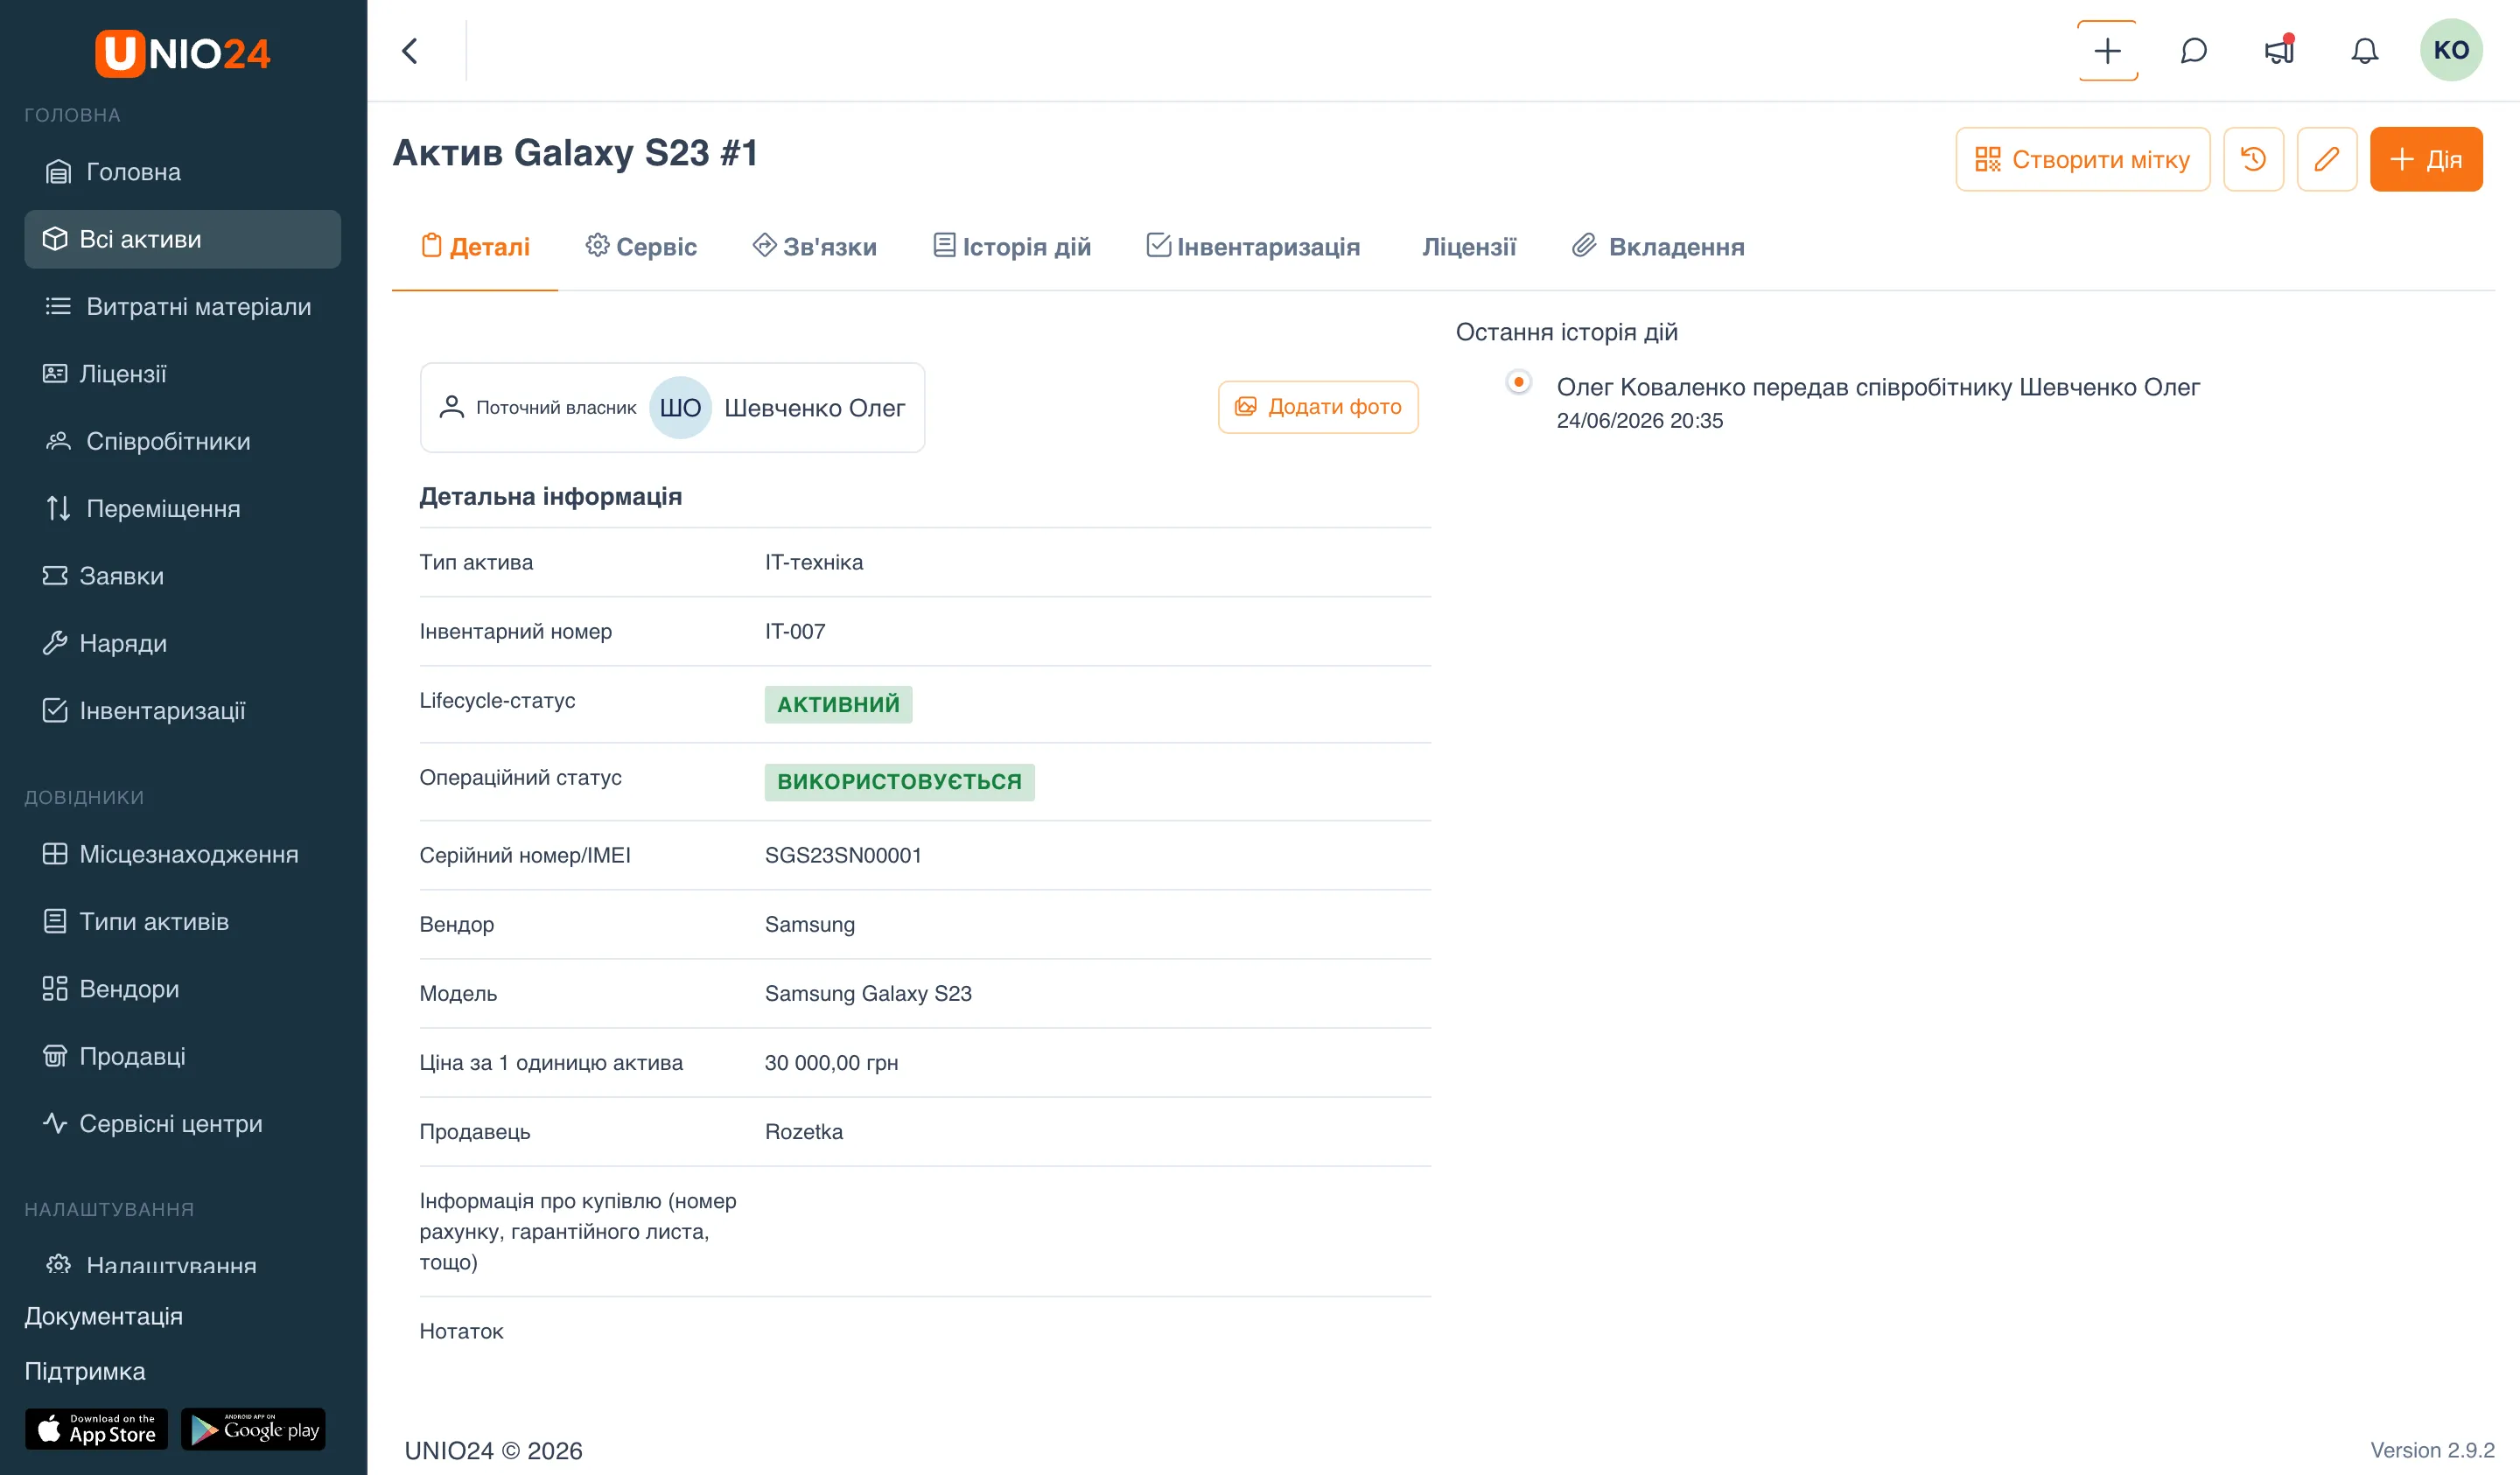Screen dimensions: 2520x1475
Task: Click the Google Play download badge
Action: [x=253, y=1430]
